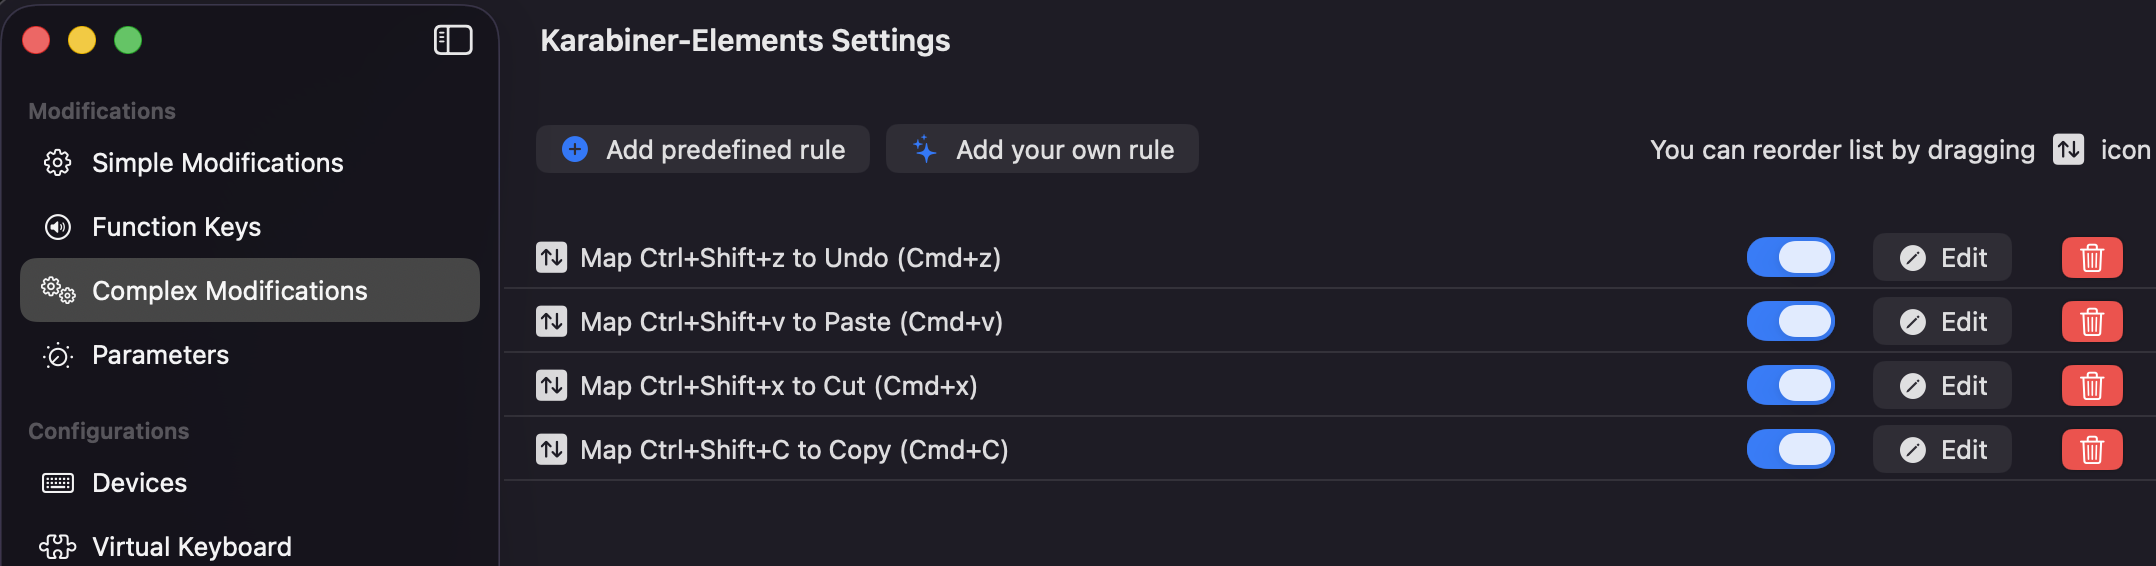
Task: Disable the Ctrl+Shift+z Undo rule toggle
Action: pos(1790,258)
